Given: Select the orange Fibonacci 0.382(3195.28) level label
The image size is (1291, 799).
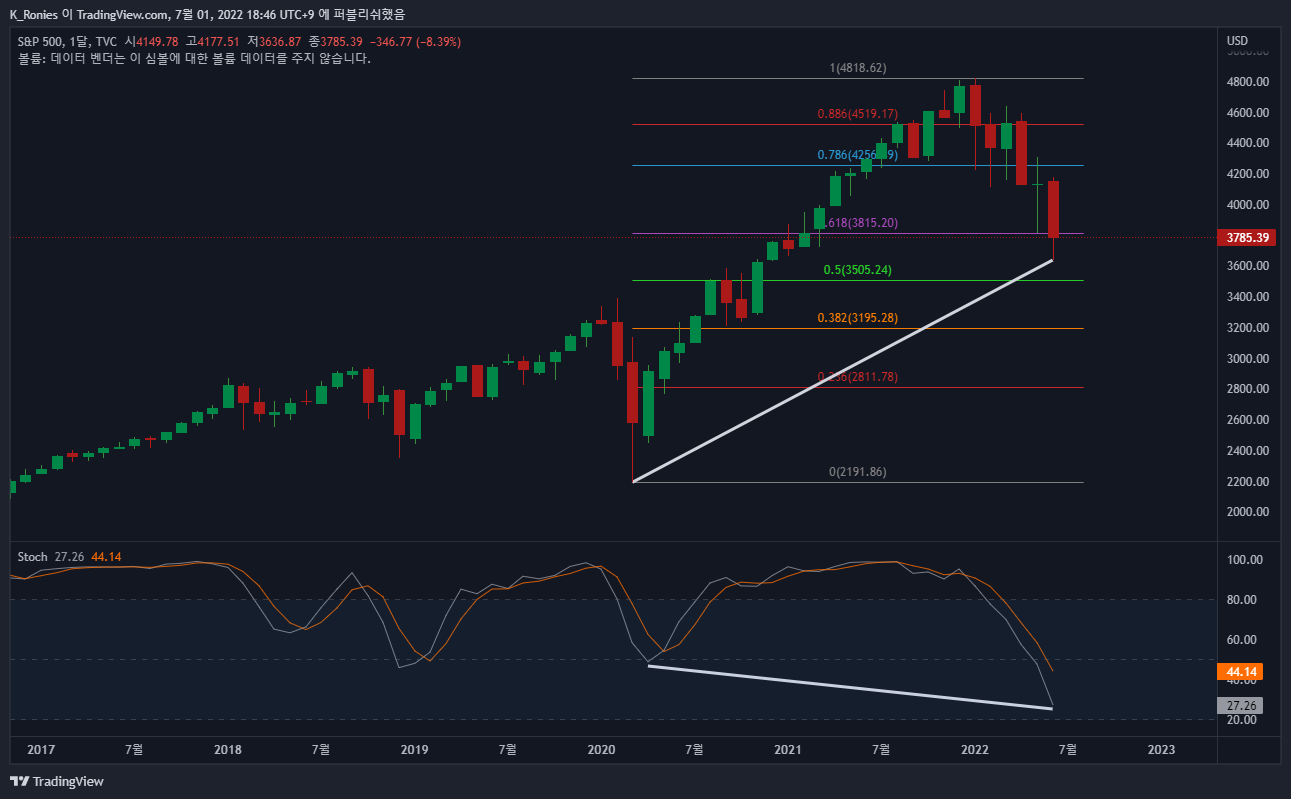Looking at the screenshot, I should pos(857,318).
